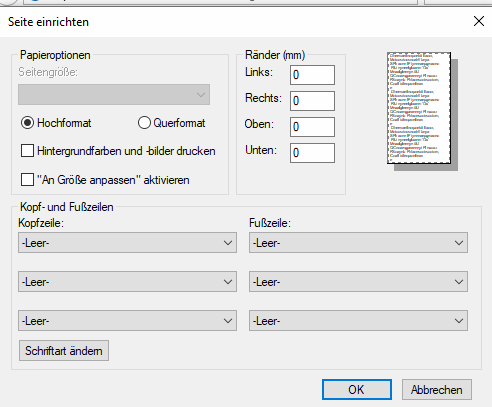492x407 pixels.
Task: Click the disabled Seitengröße dropdown arrow
Action: [201, 95]
